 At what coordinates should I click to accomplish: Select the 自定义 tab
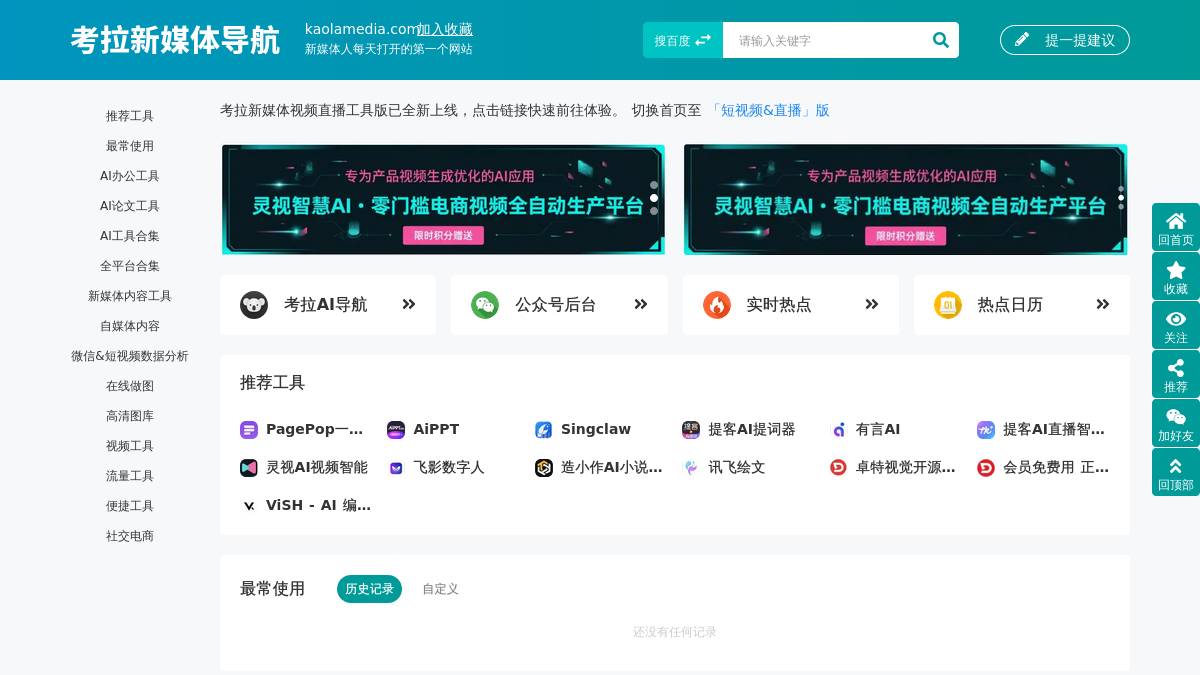coord(440,589)
